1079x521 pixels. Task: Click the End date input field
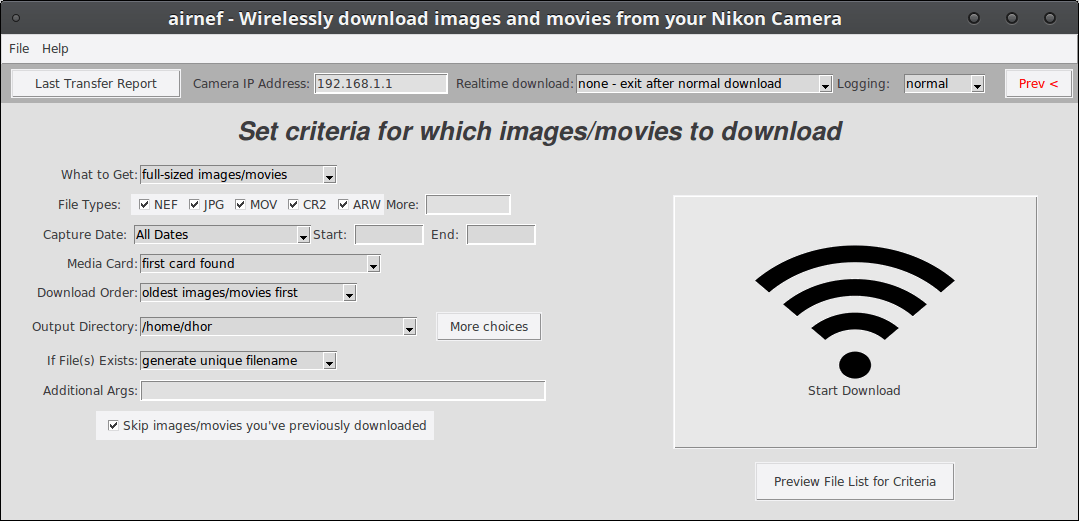[x=501, y=235]
